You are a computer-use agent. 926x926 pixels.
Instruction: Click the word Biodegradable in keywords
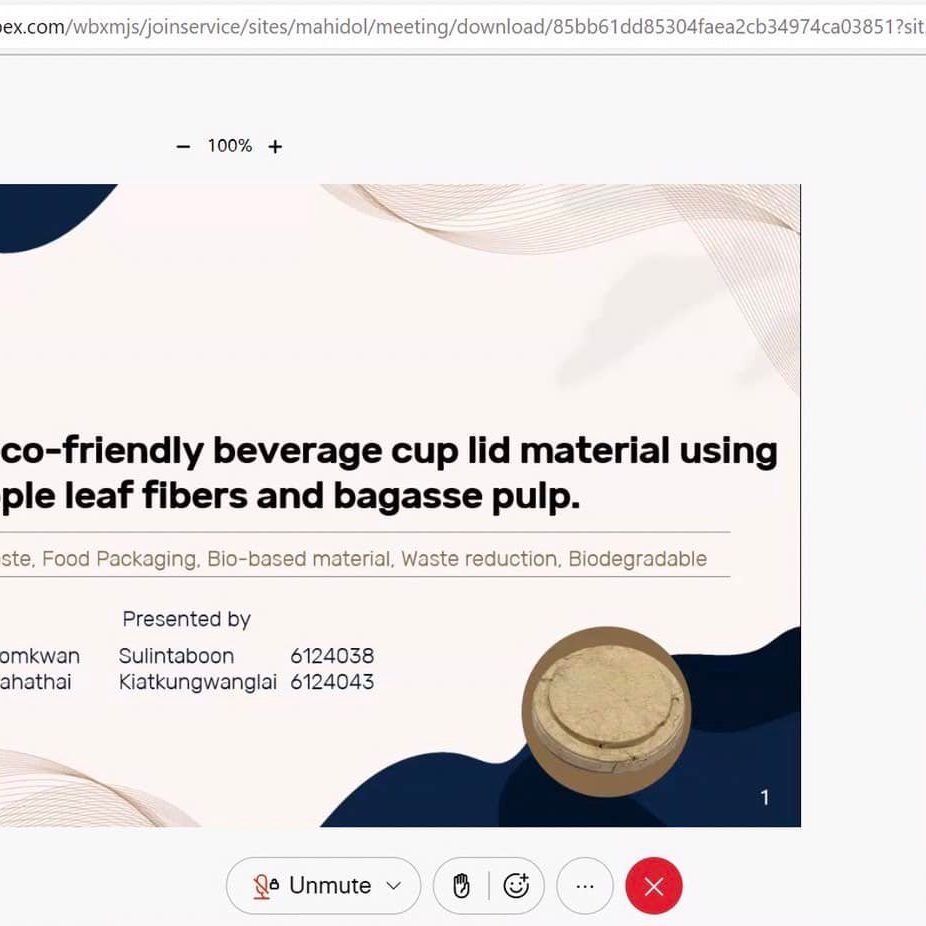637,559
